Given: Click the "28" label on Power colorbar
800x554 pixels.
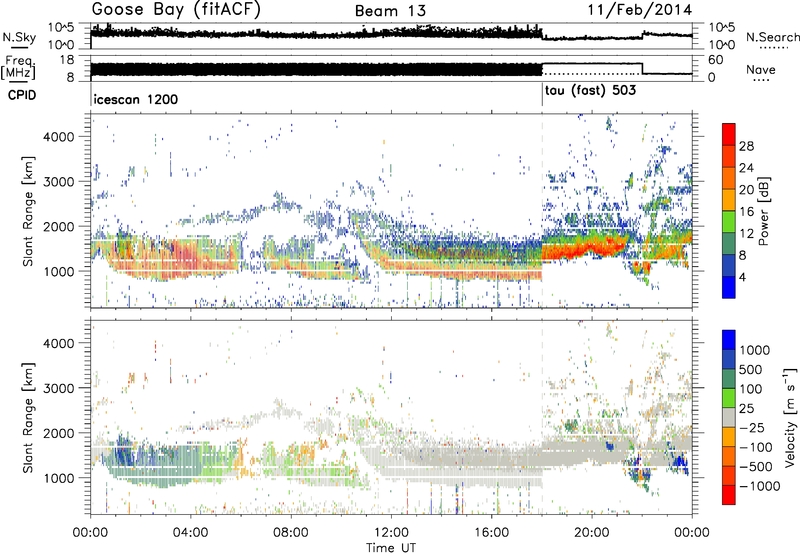Looking at the screenshot, I should [746, 146].
